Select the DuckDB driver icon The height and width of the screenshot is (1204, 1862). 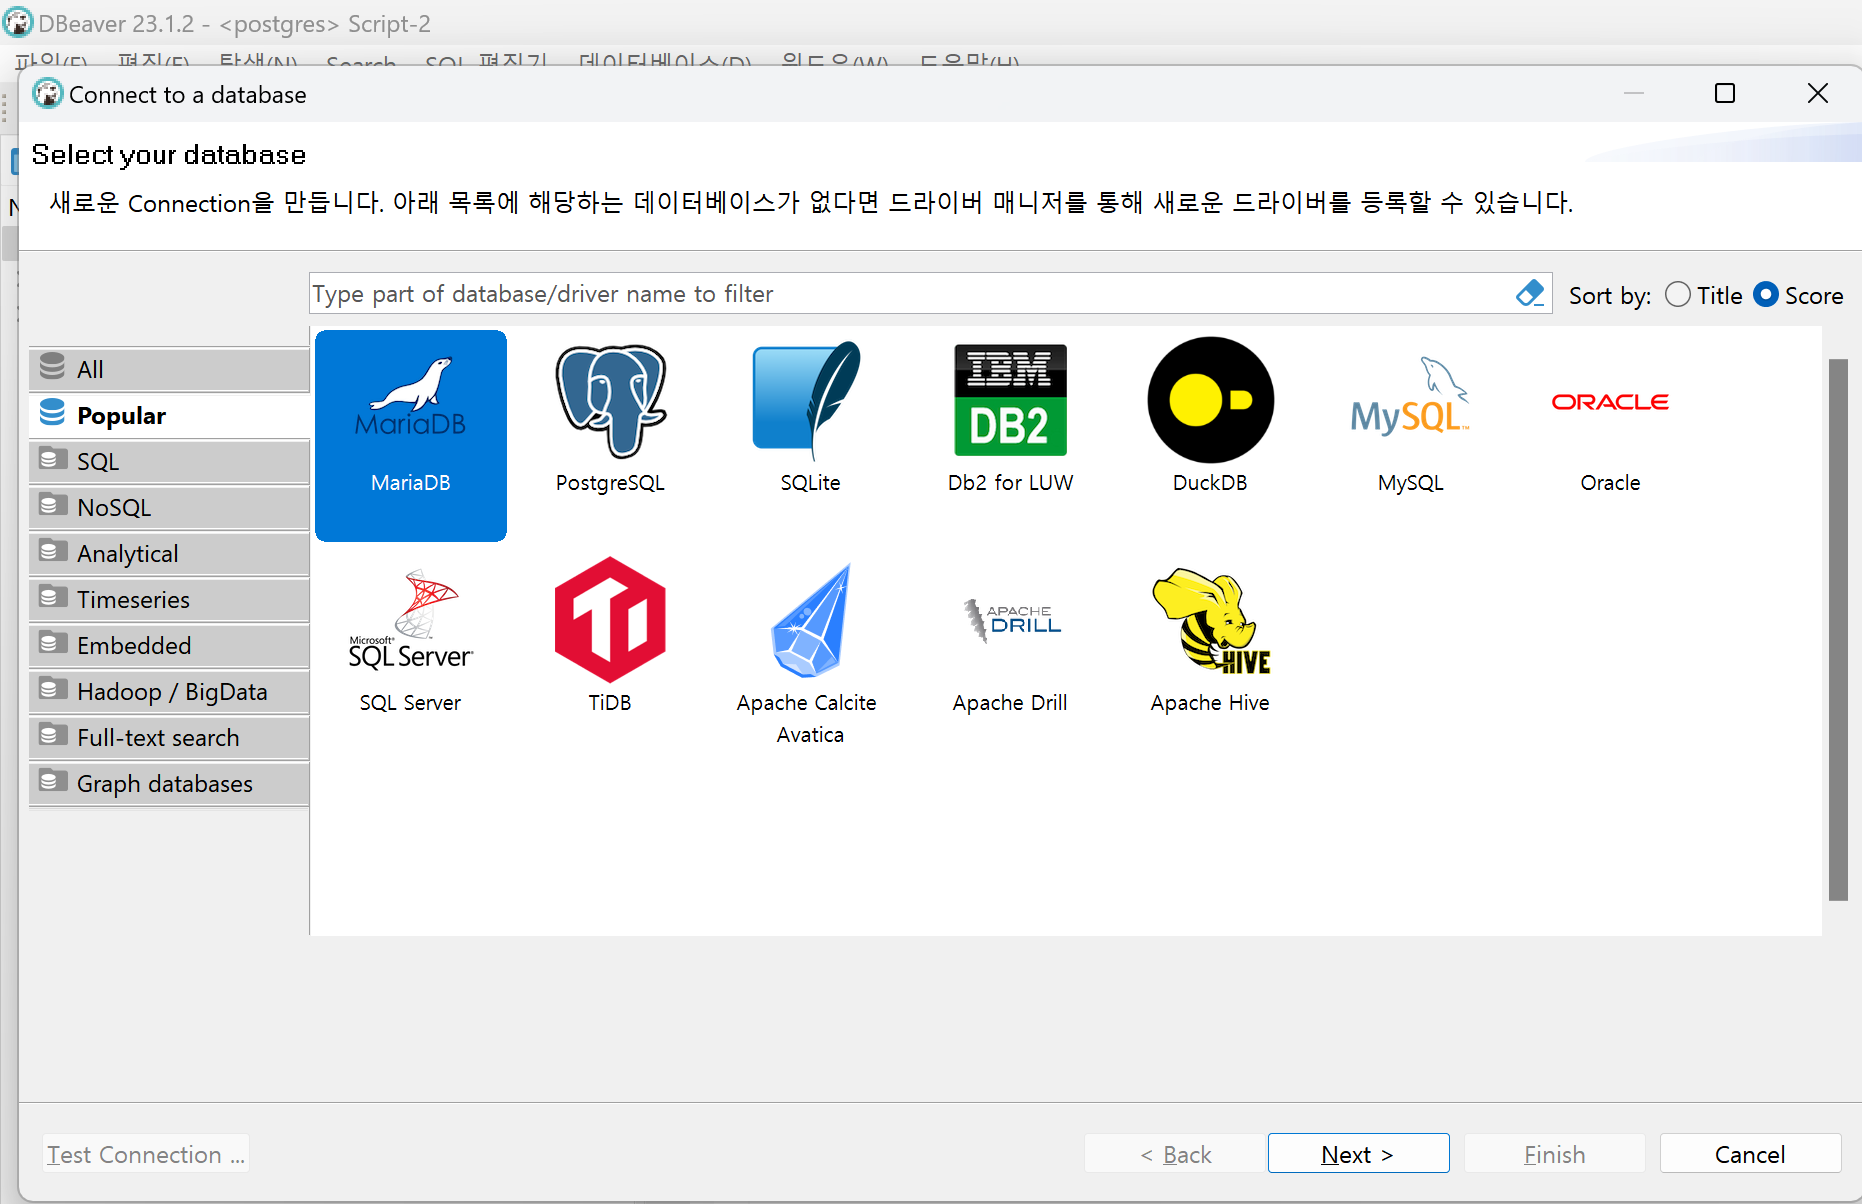1210,400
